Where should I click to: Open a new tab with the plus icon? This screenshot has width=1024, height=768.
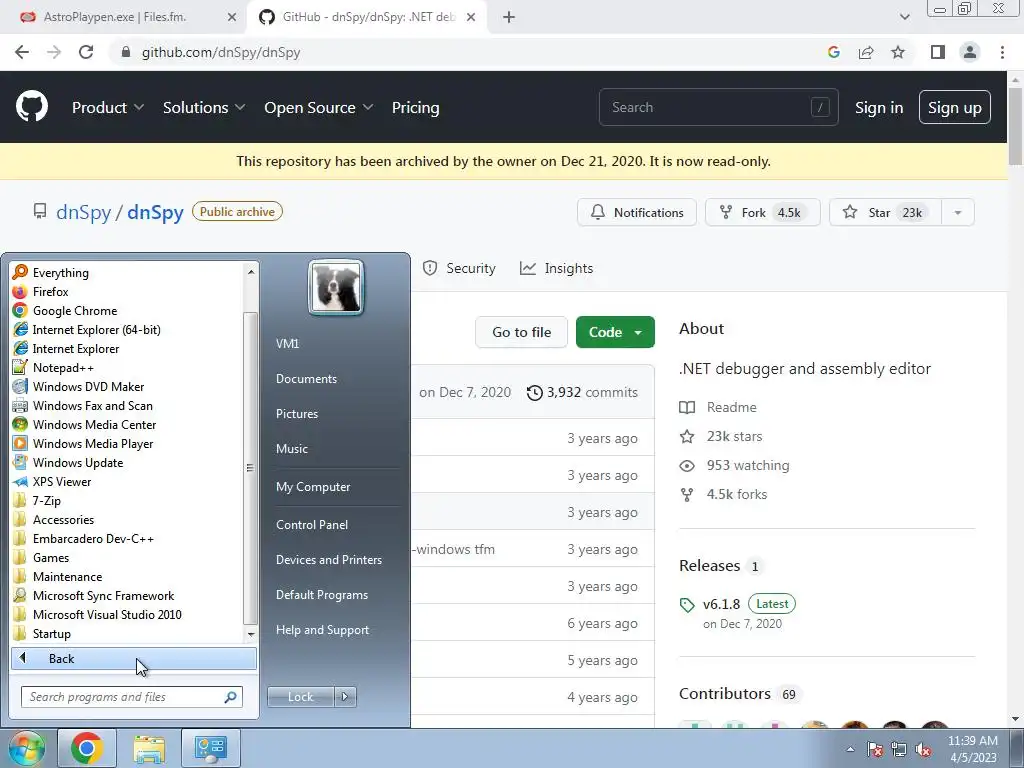[509, 18]
